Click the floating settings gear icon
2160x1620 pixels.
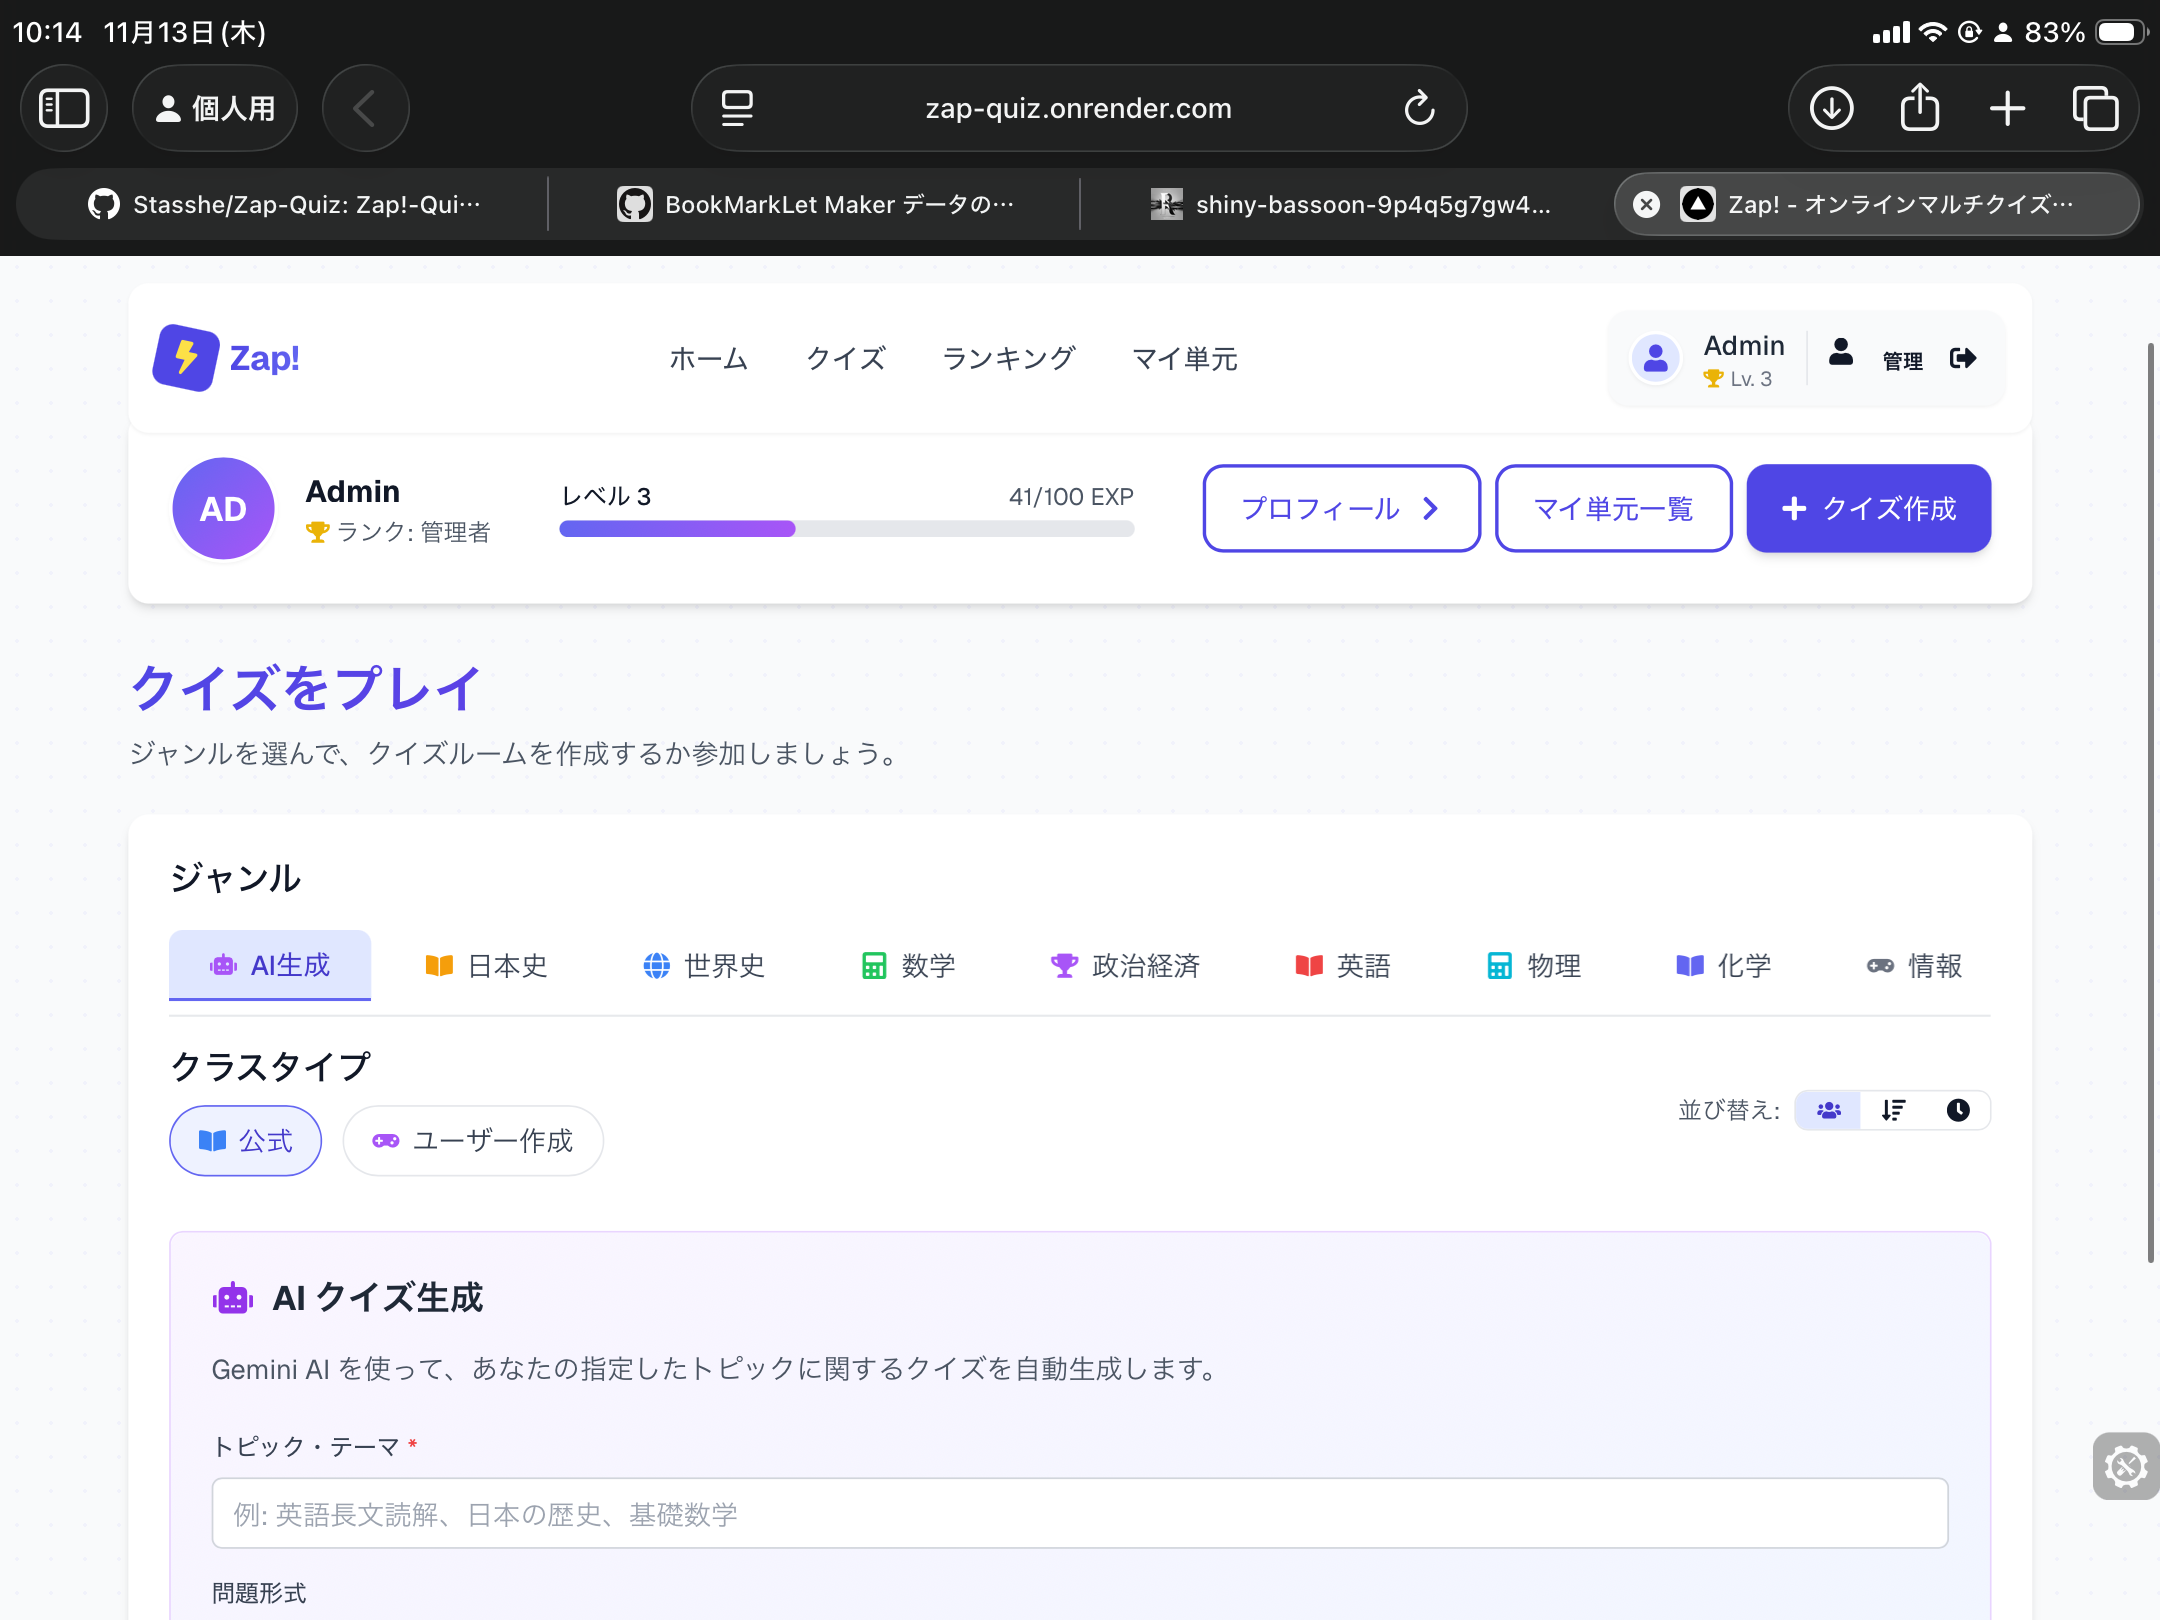coord(2125,1466)
